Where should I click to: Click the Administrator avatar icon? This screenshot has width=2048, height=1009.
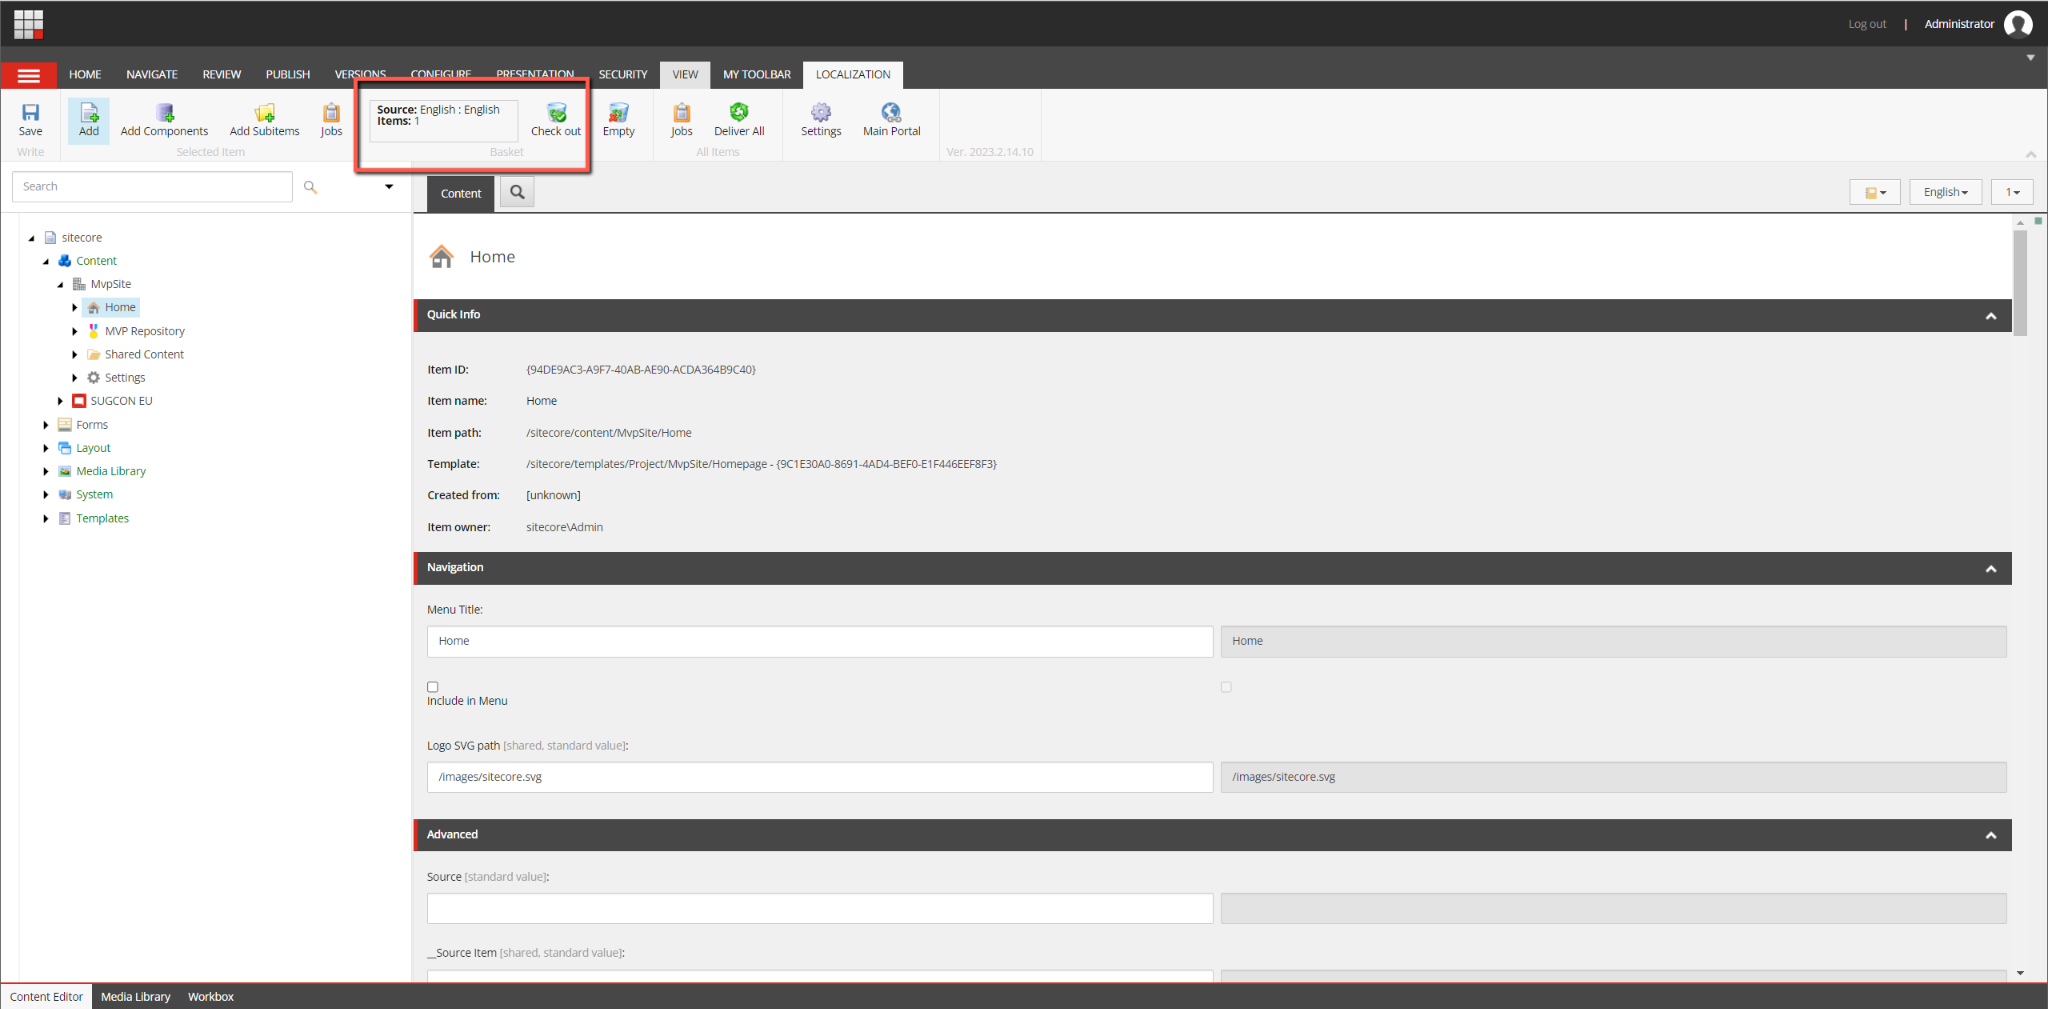tap(2018, 24)
